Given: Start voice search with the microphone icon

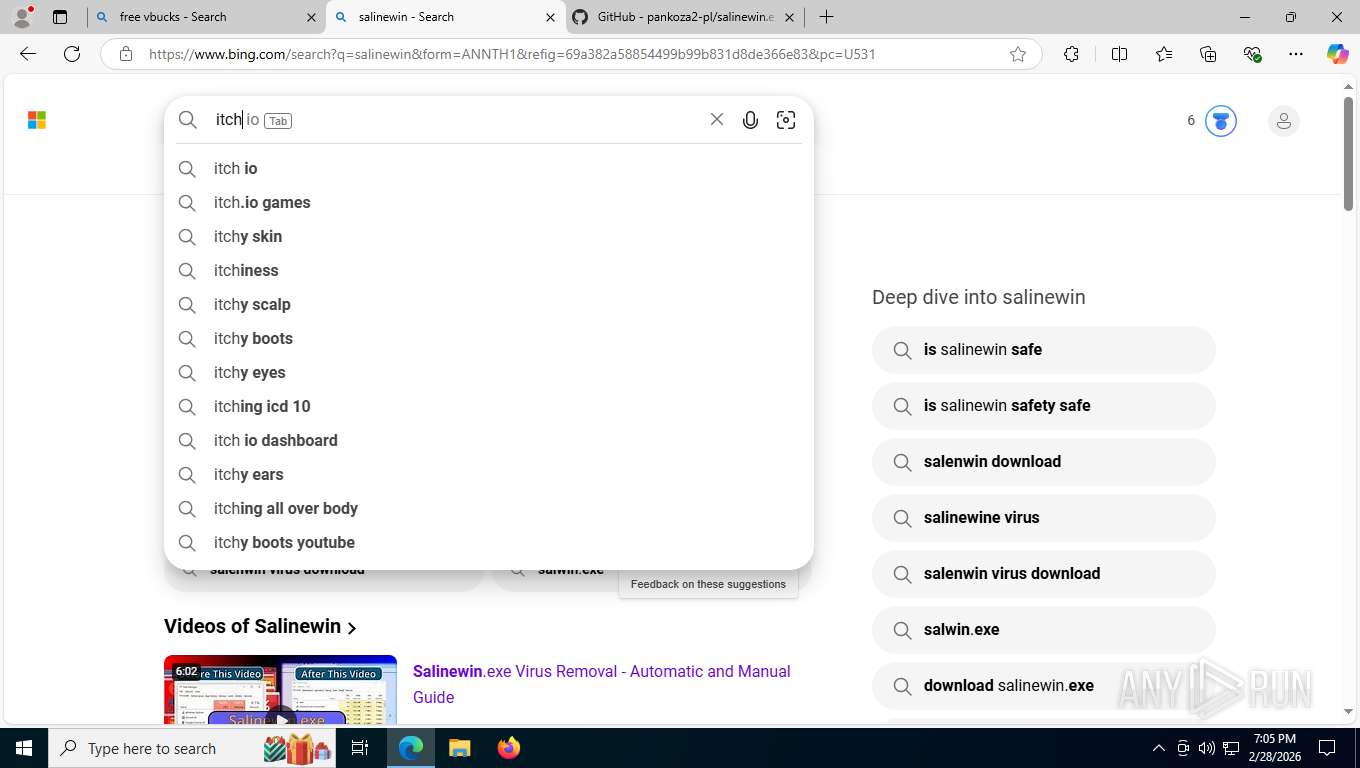Looking at the screenshot, I should [x=750, y=120].
